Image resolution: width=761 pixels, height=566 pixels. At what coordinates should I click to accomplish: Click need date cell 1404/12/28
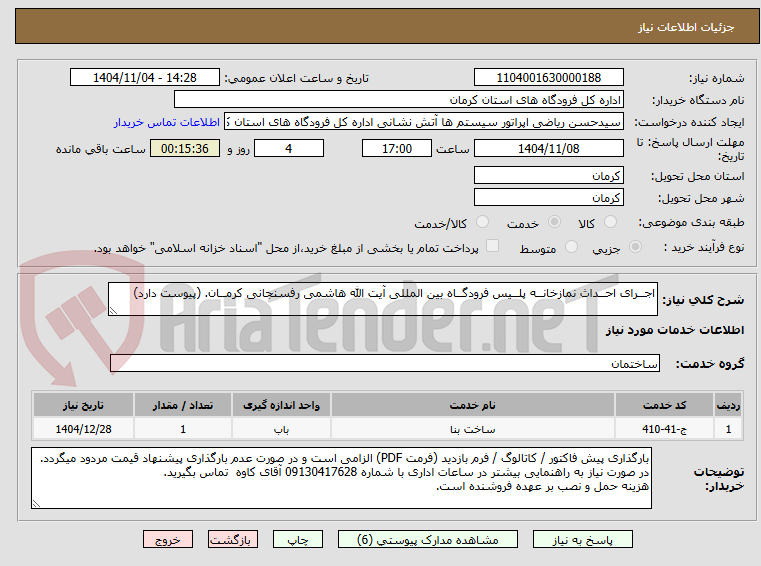83,429
